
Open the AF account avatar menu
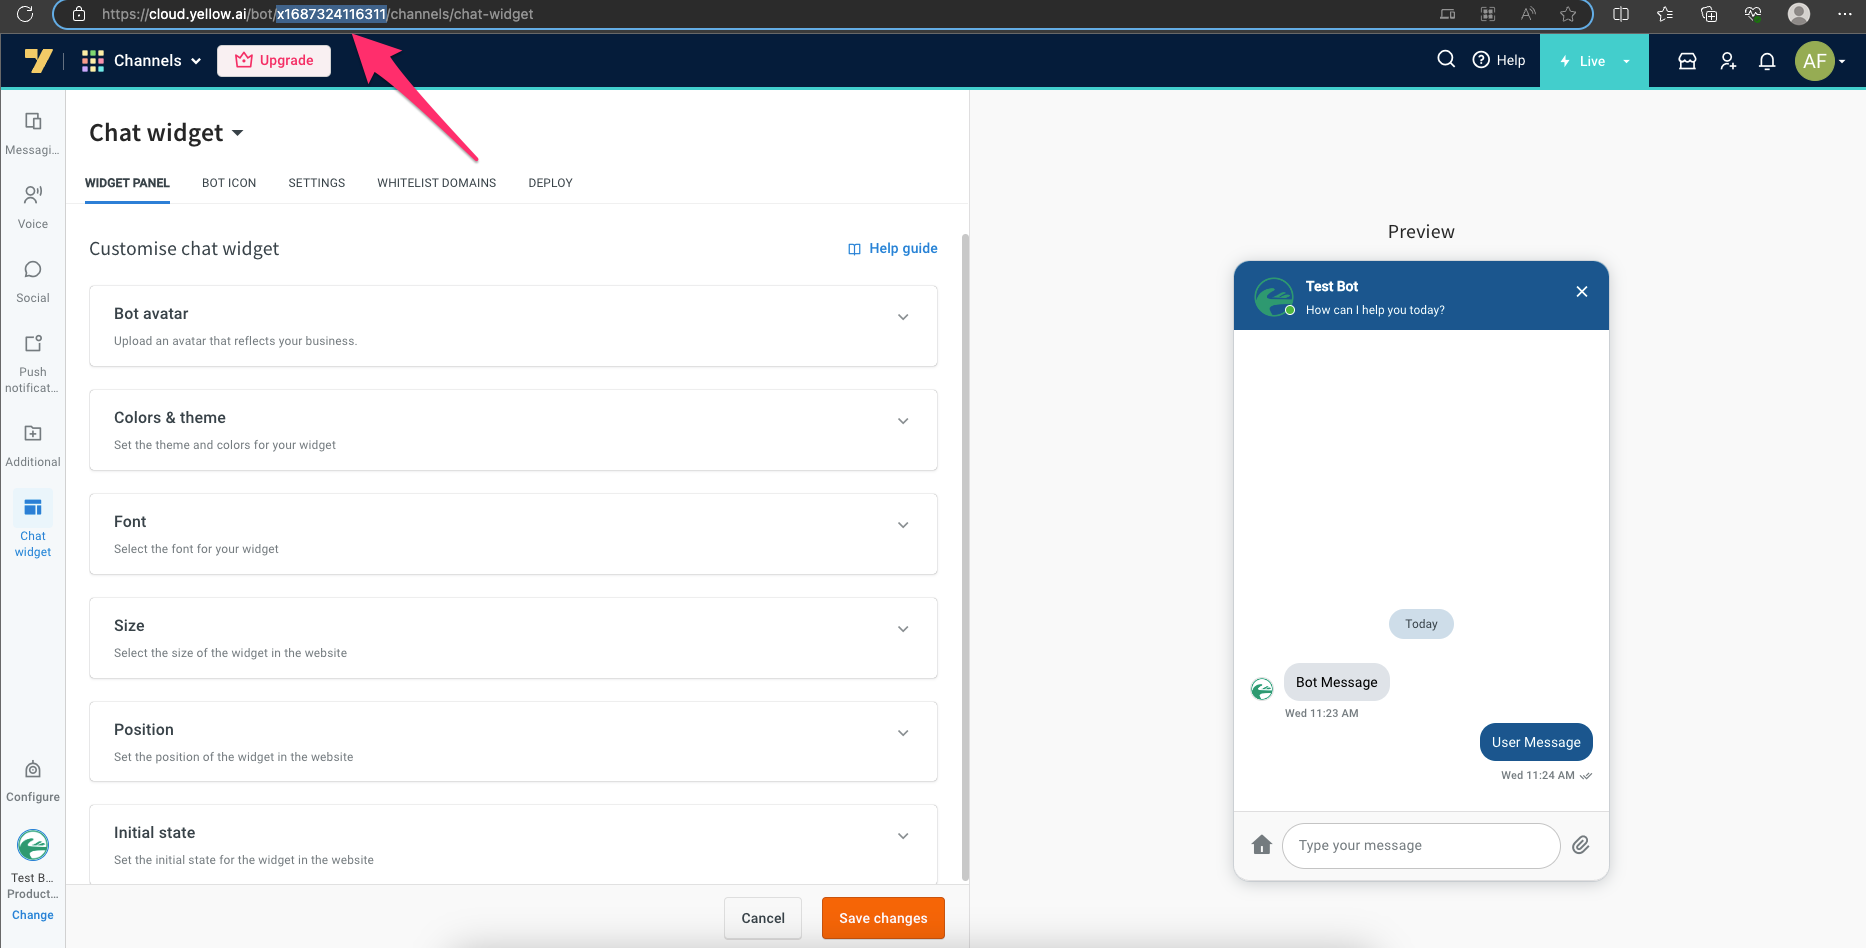click(x=1820, y=61)
